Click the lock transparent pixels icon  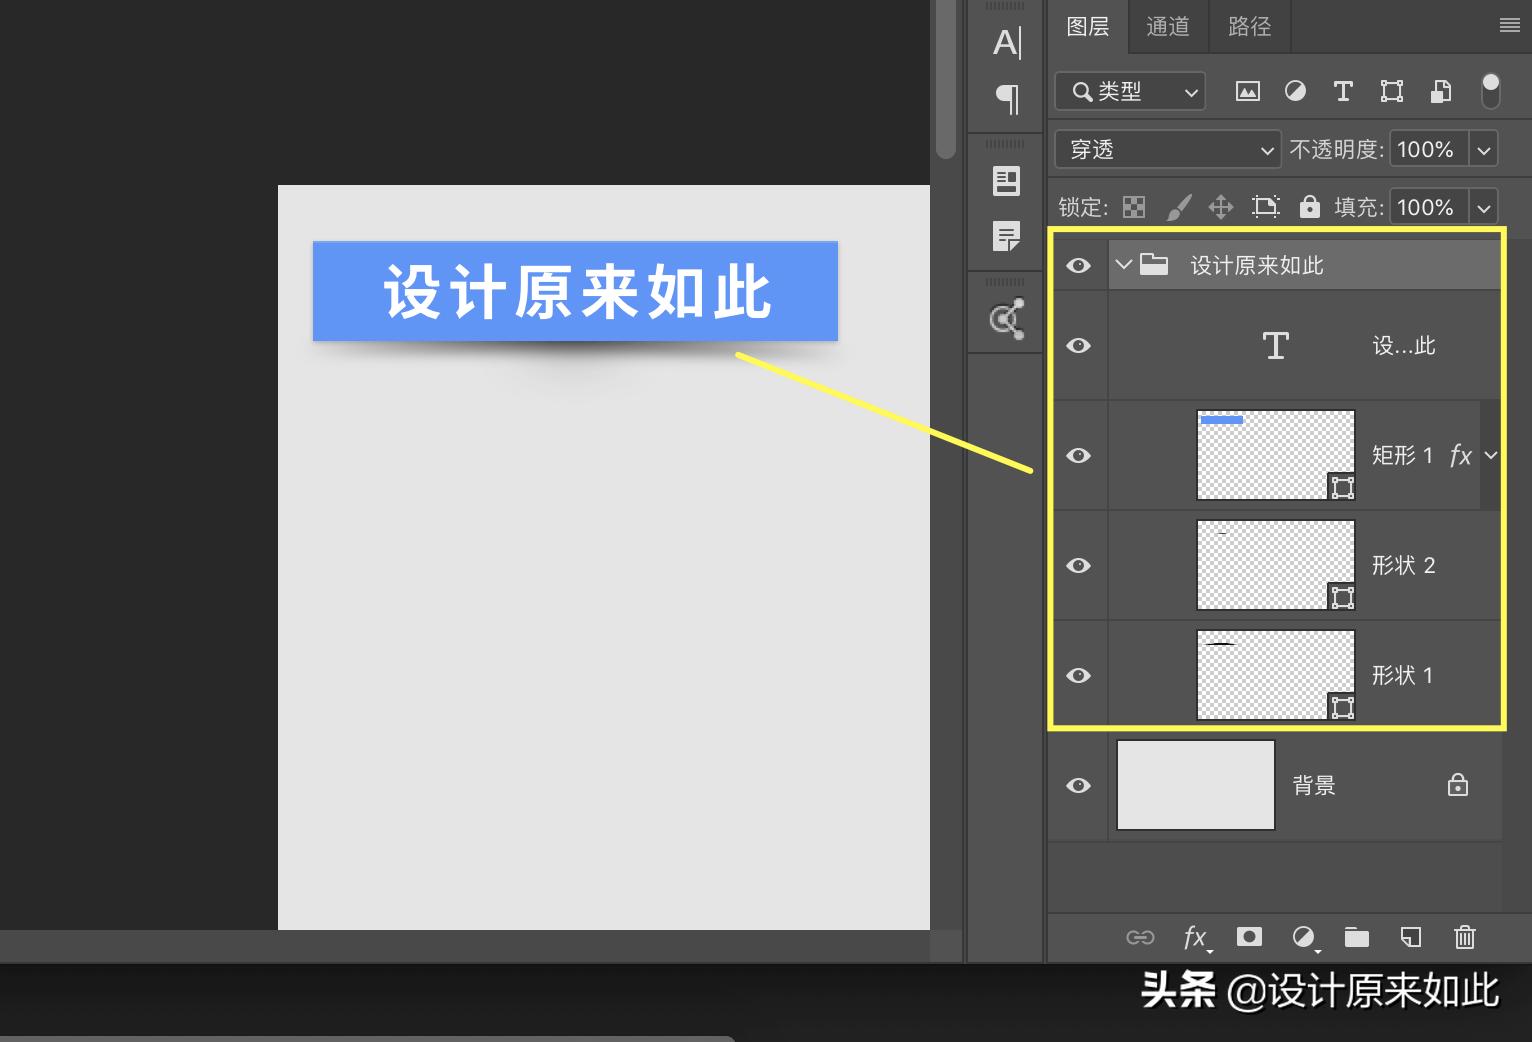tap(1134, 207)
